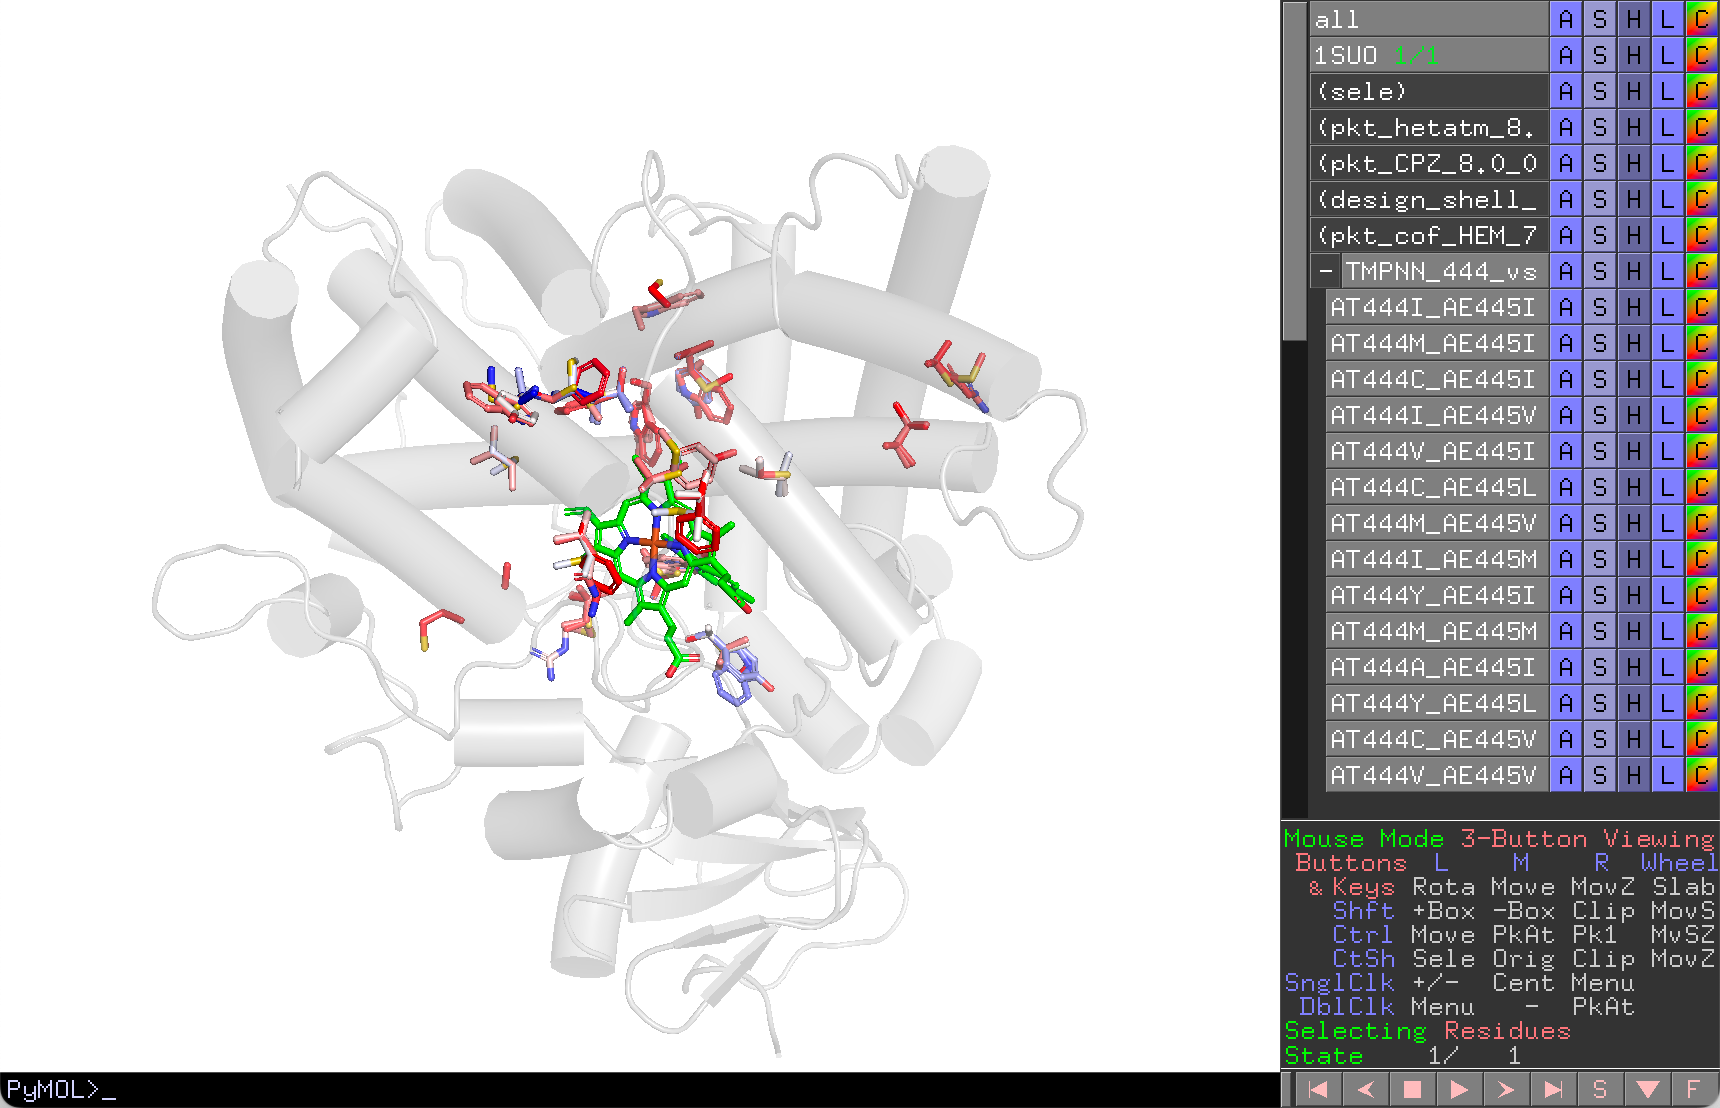Toggle the AT444C_AE445L object name
1720x1108 pixels.
pyautogui.click(x=1437, y=487)
